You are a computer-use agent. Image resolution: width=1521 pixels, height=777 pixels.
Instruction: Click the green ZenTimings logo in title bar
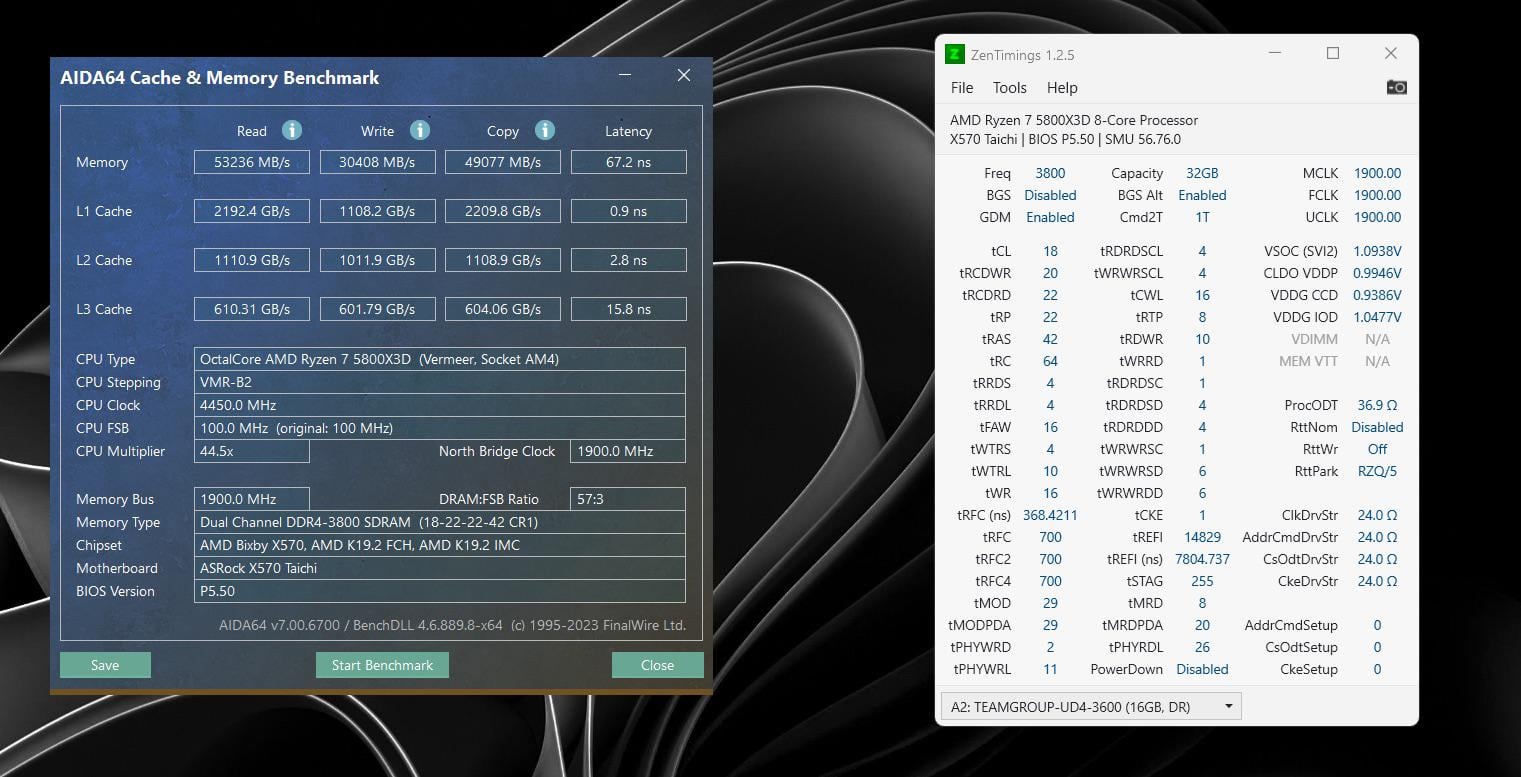pos(955,54)
